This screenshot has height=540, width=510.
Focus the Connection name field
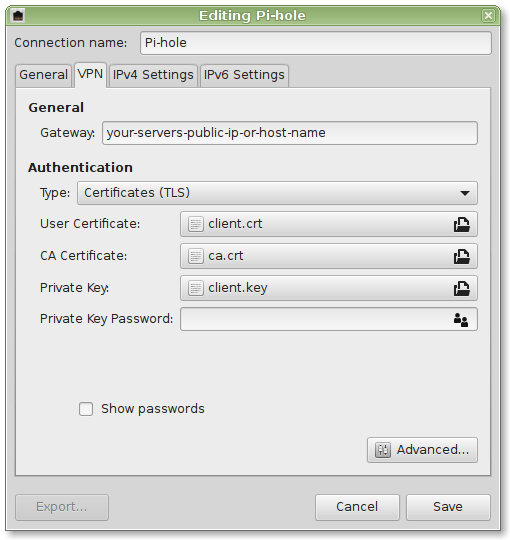point(316,43)
